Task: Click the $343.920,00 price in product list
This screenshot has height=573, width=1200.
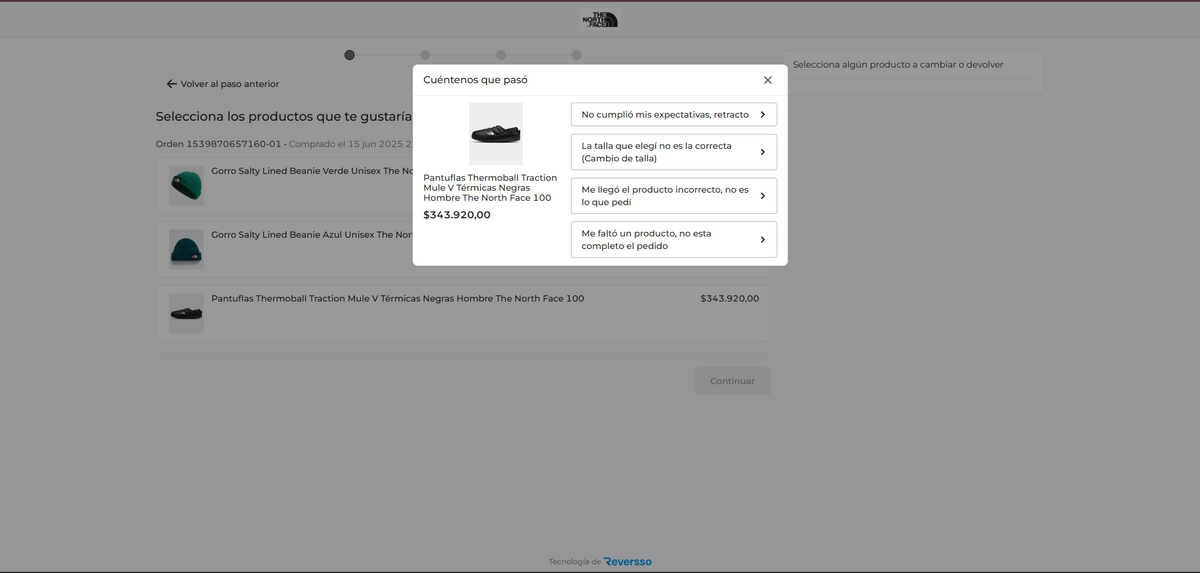Action: coord(730,298)
